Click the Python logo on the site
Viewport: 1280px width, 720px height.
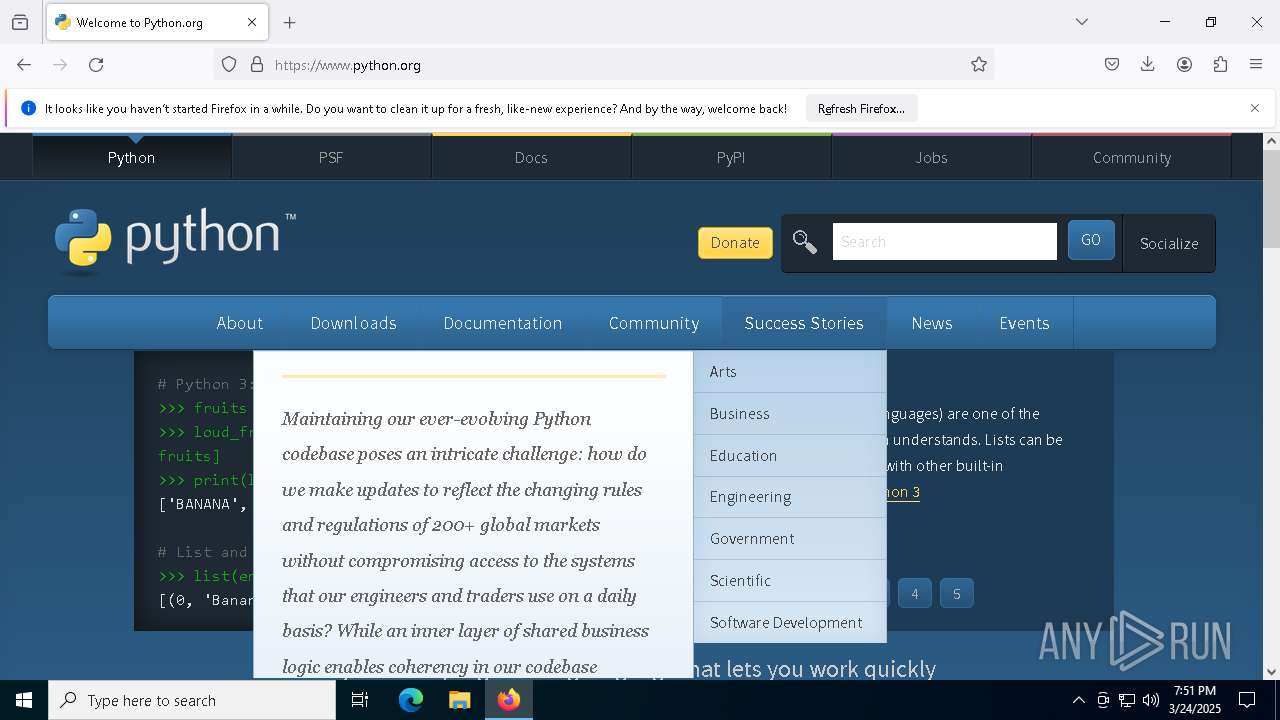click(x=176, y=241)
